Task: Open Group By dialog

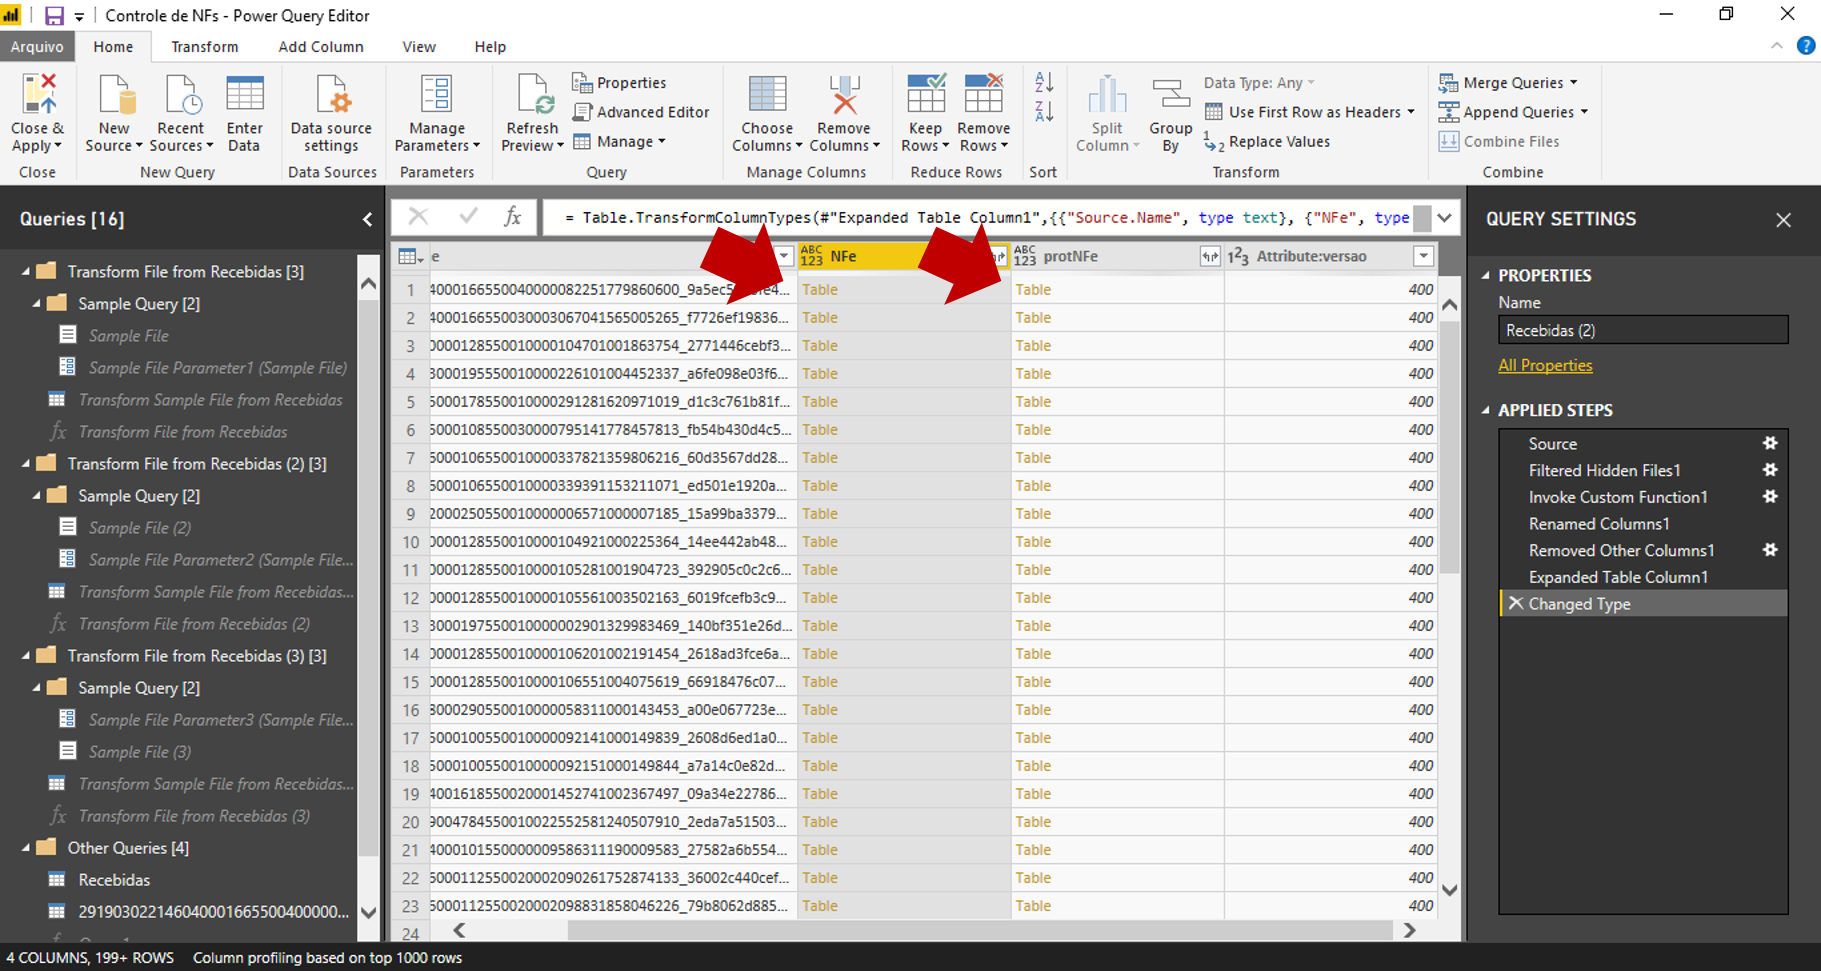Action: (x=1170, y=113)
